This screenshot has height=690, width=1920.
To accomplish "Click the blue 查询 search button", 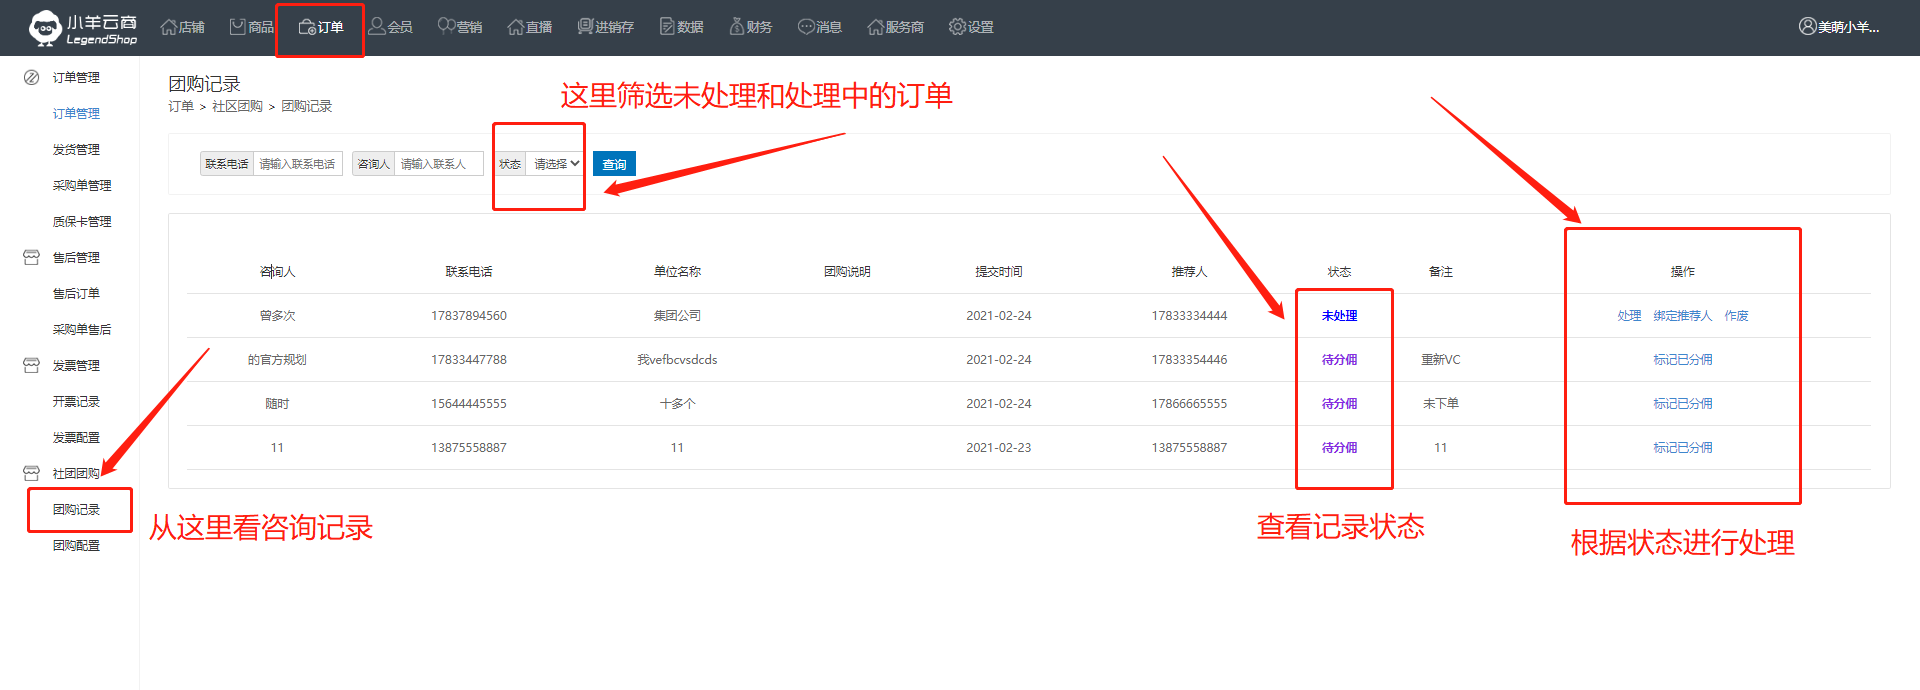I will [614, 164].
